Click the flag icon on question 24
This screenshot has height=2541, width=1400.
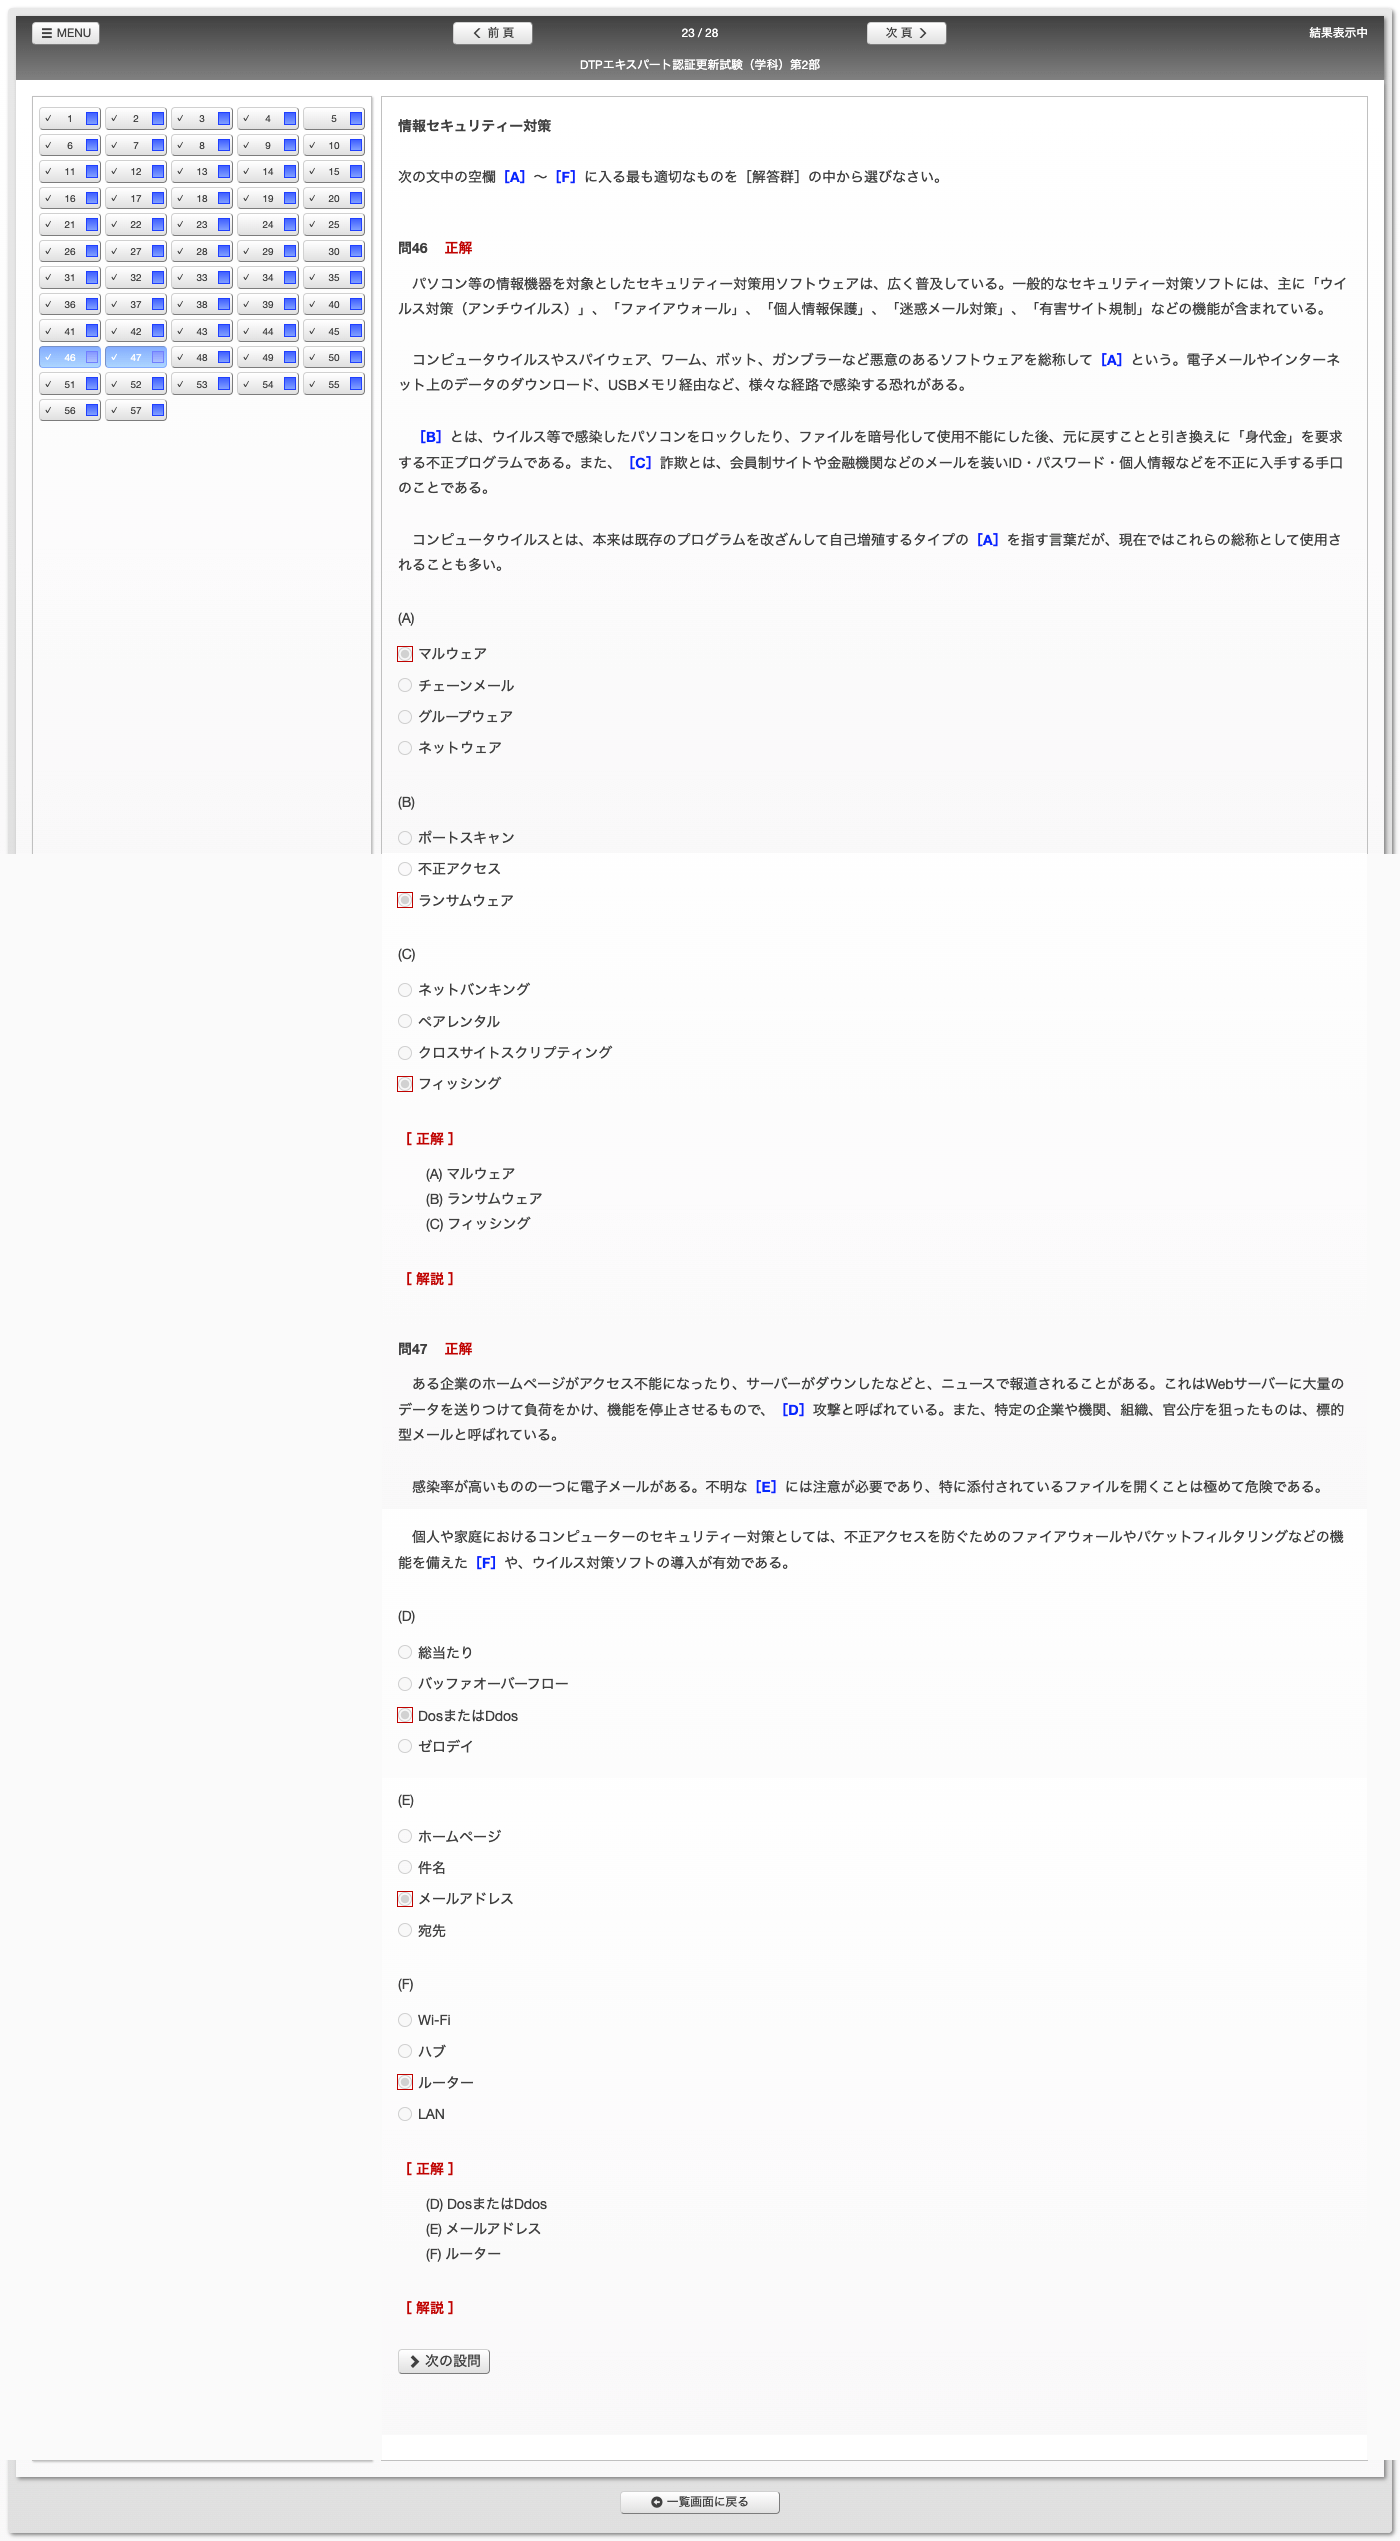pos(290,225)
